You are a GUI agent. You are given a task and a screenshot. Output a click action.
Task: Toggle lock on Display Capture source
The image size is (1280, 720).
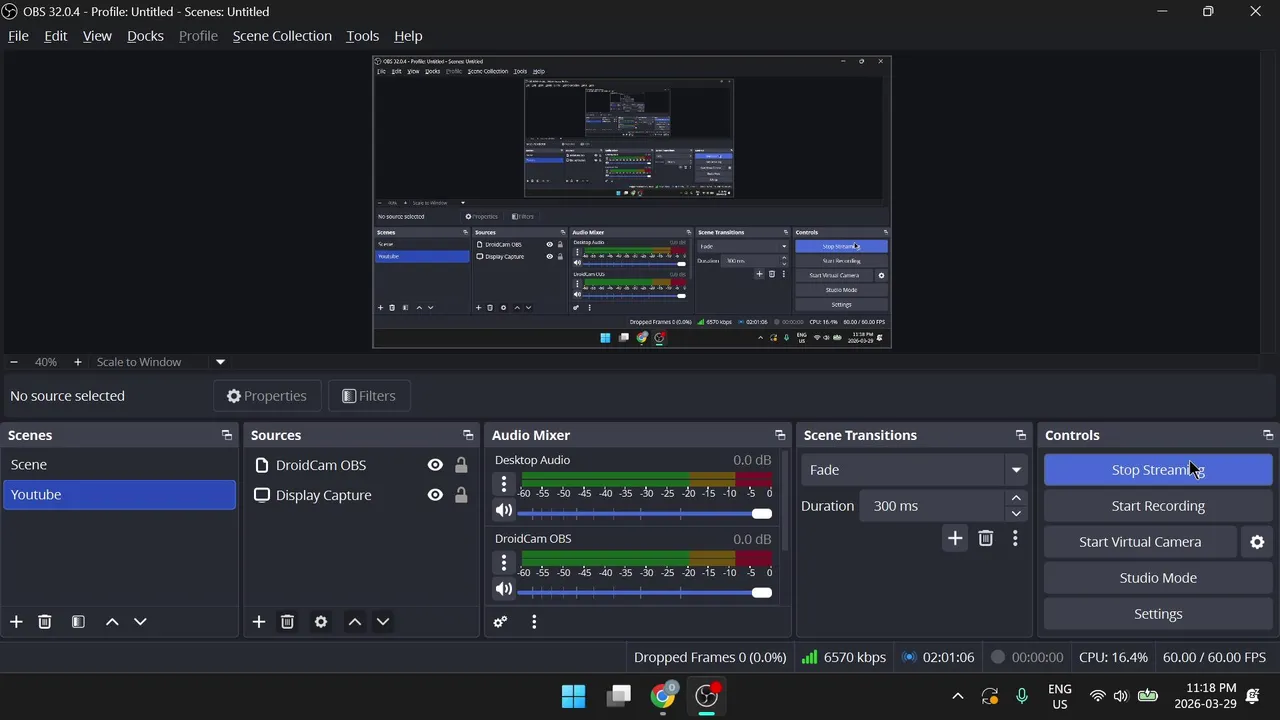coord(461,495)
